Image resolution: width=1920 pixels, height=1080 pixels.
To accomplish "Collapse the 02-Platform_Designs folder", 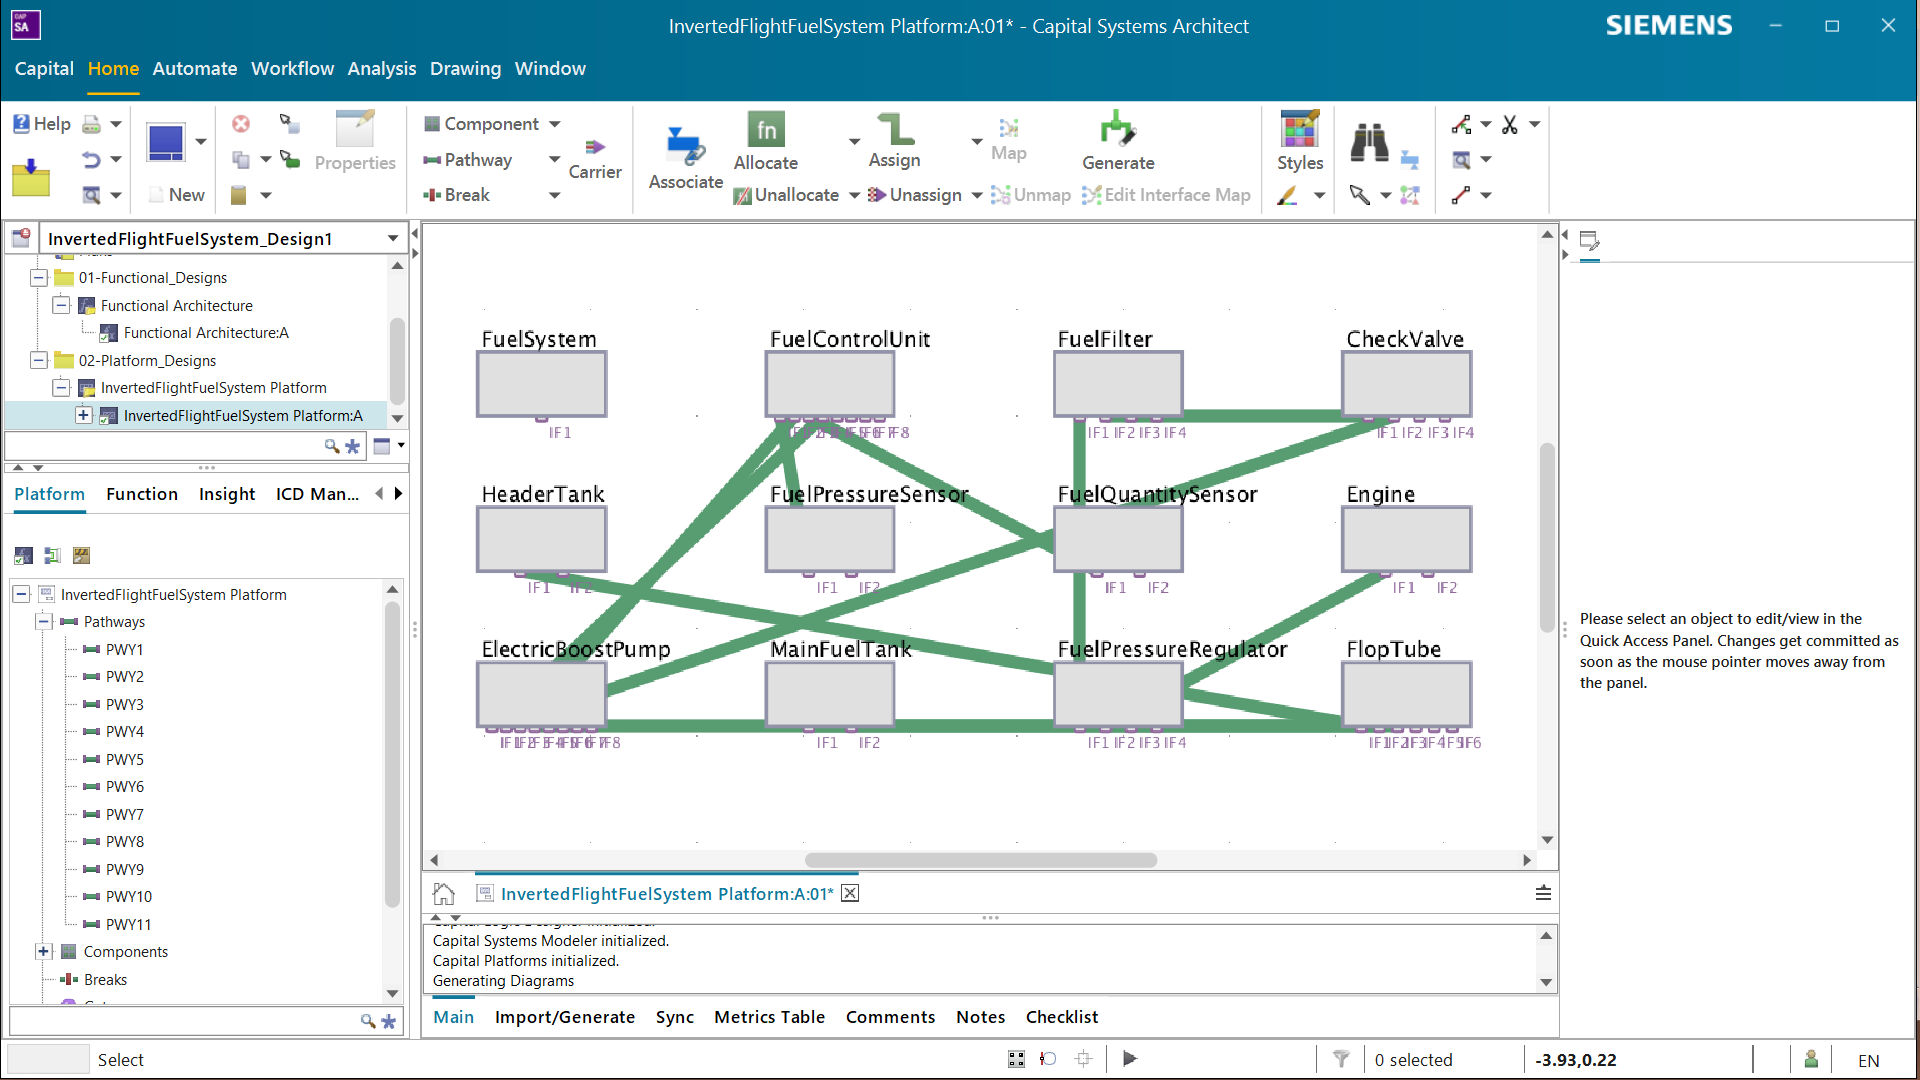I will [39, 360].
